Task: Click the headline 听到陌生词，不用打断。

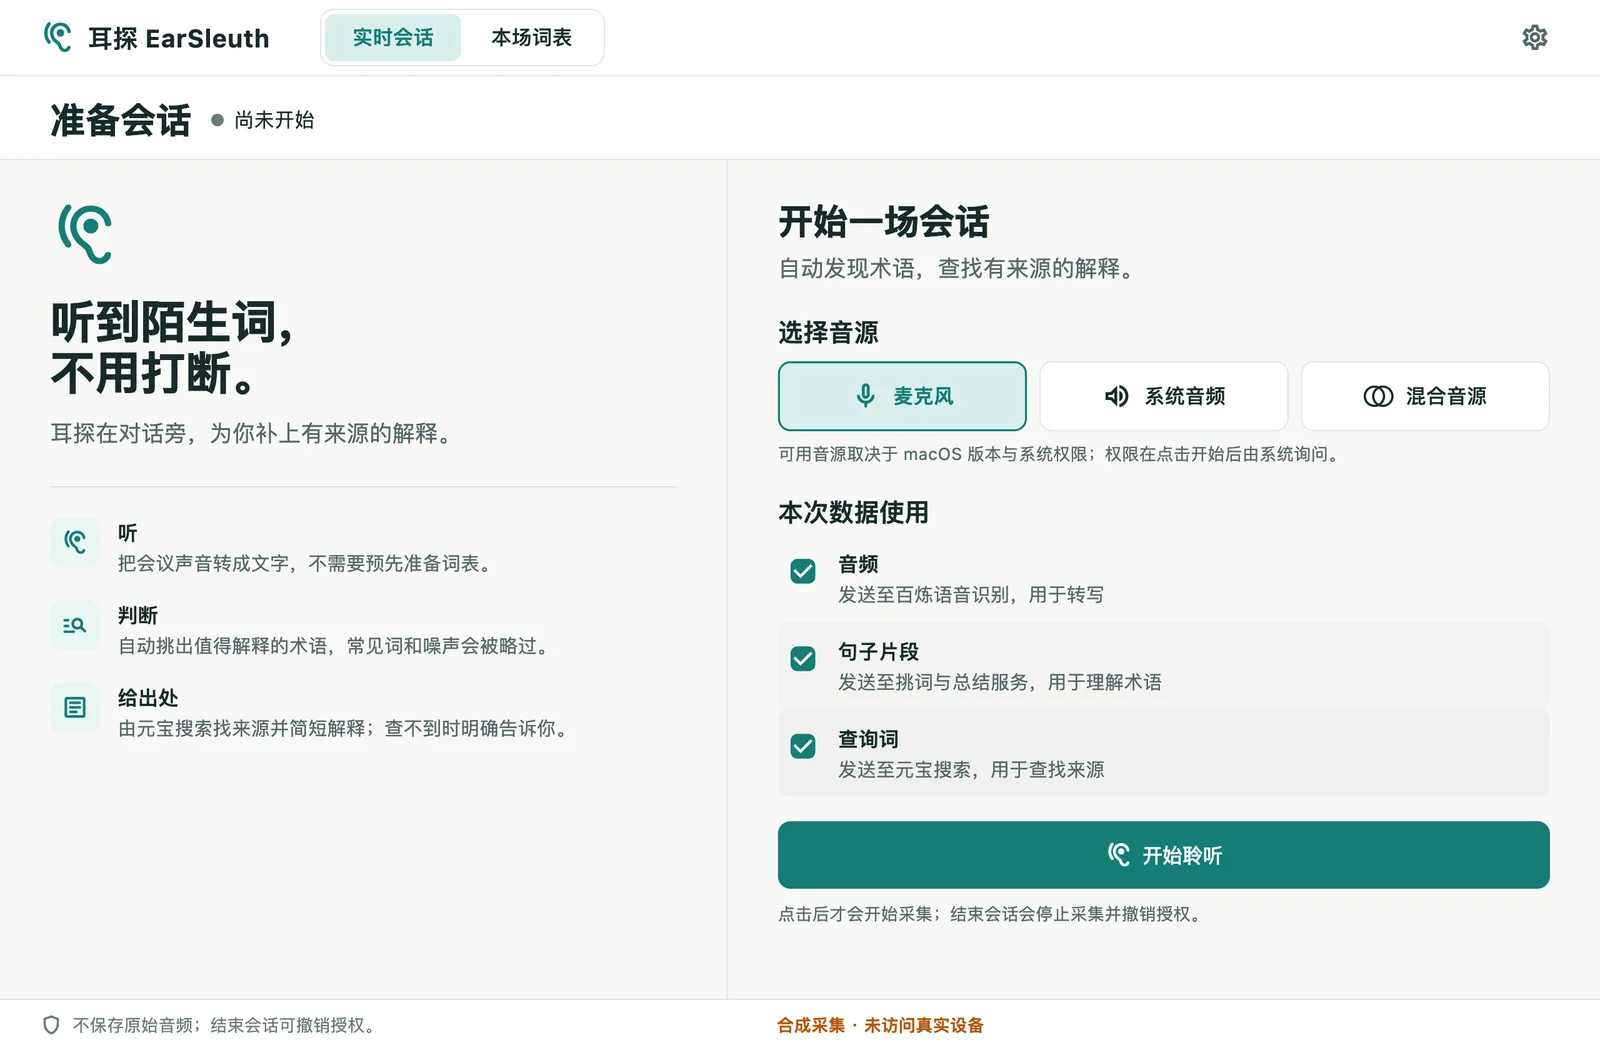Action: click(x=172, y=348)
